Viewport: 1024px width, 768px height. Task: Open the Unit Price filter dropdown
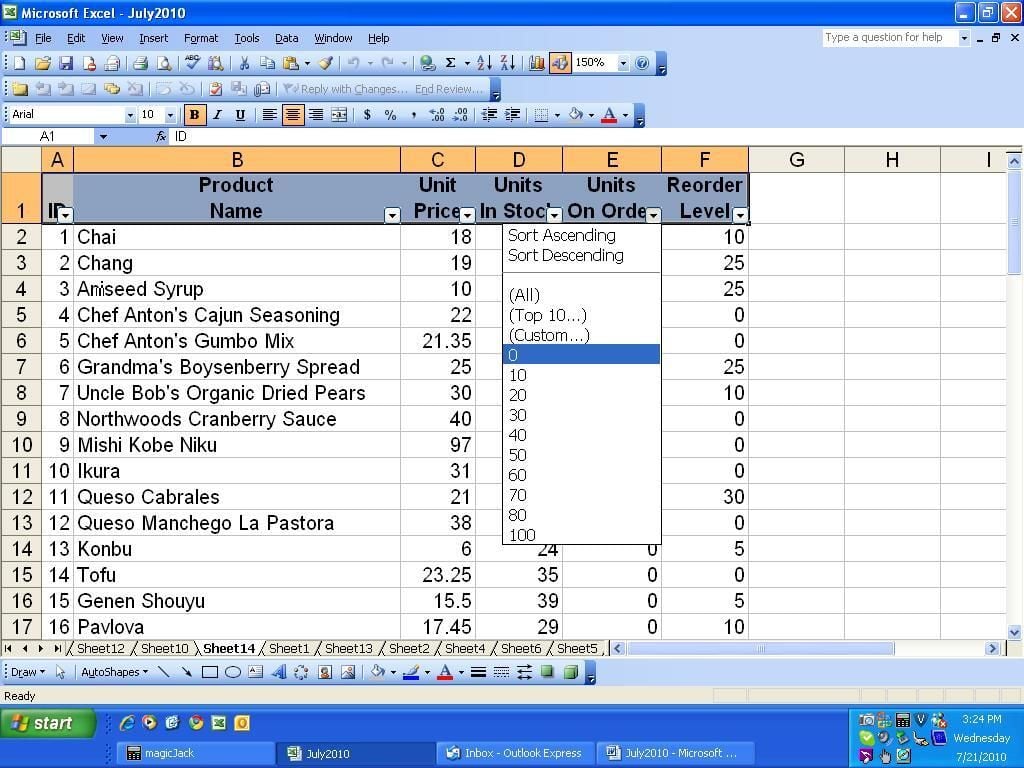click(468, 215)
